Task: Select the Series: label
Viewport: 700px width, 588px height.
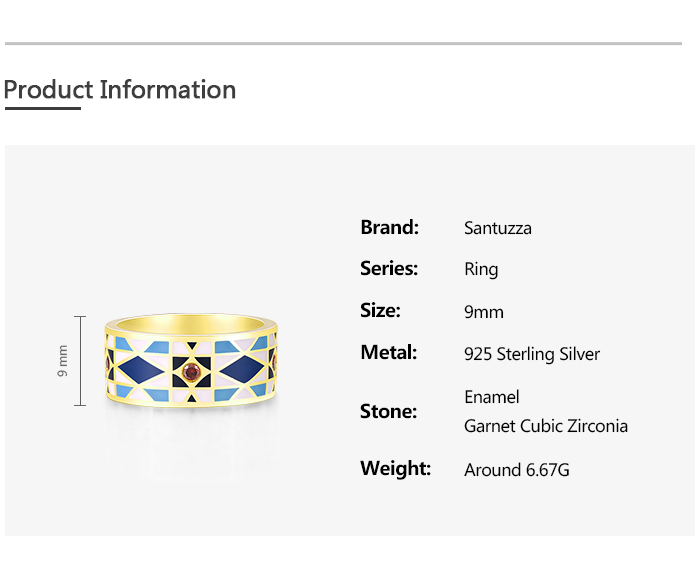Action: click(389, 268)
